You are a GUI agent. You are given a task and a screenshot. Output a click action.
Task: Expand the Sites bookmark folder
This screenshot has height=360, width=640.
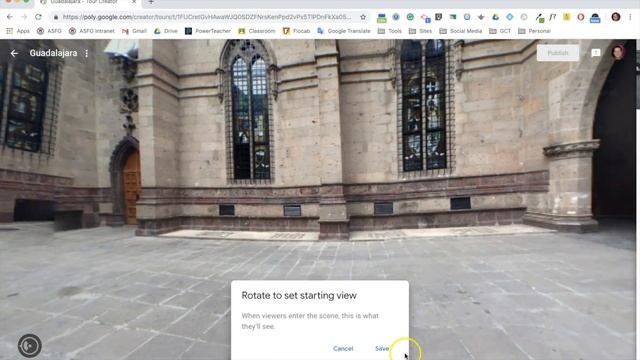click(x=420, y=31)
